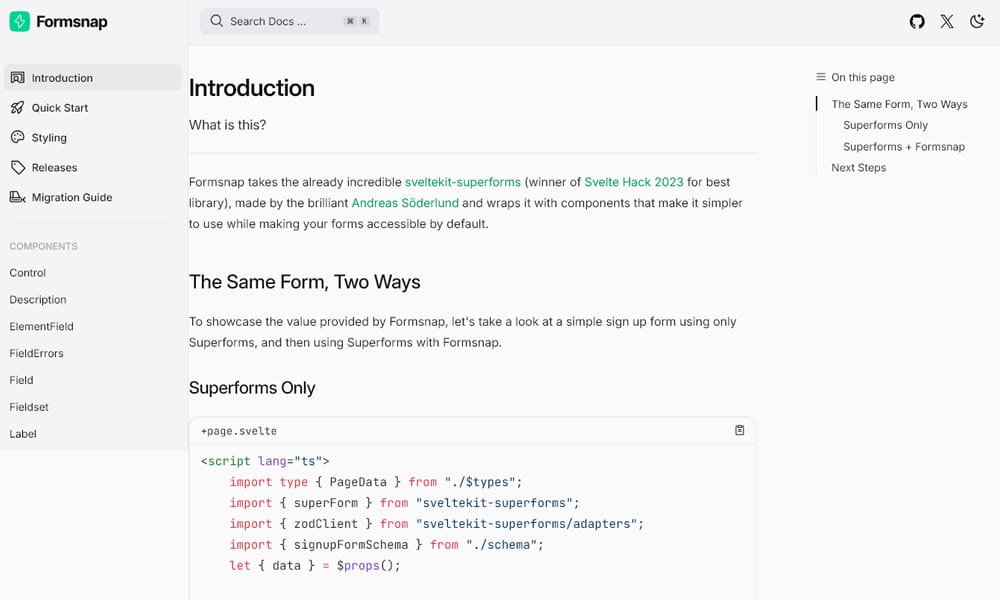
Task: Follow the Andreas Söderlund link
Action: click(x=405, y=203)
